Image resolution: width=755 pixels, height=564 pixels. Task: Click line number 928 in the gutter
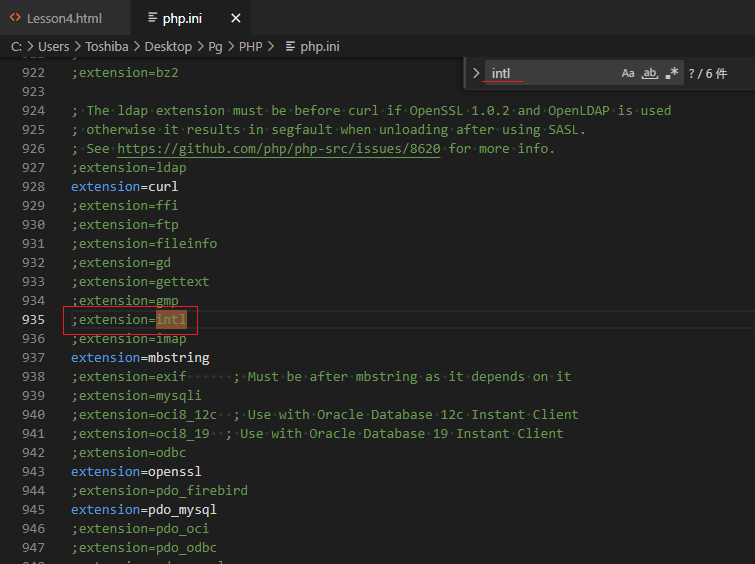coord(33,187)
